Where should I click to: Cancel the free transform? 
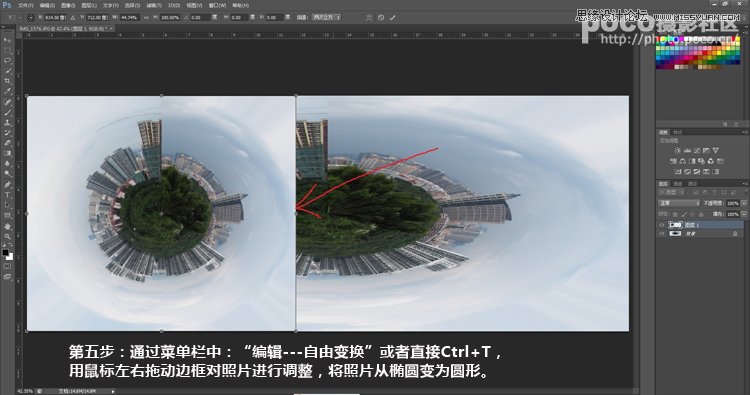(x=381, y=17)
